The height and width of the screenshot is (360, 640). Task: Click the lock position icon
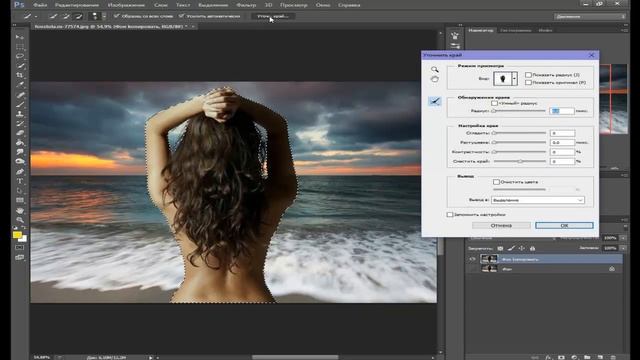pyautogui.click(x=522, y=248)
